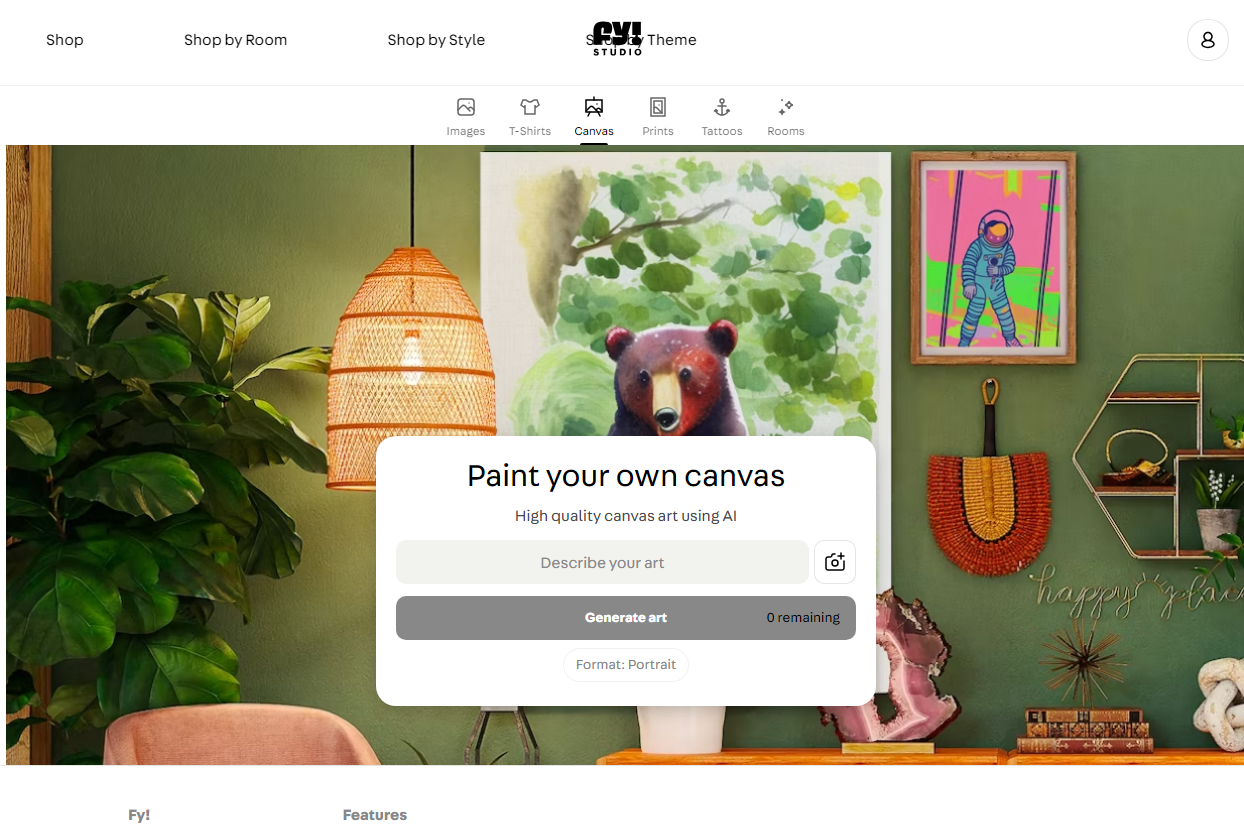
Task: Select the Tattoos anchor icon
Action: click(x=722, y=107)
